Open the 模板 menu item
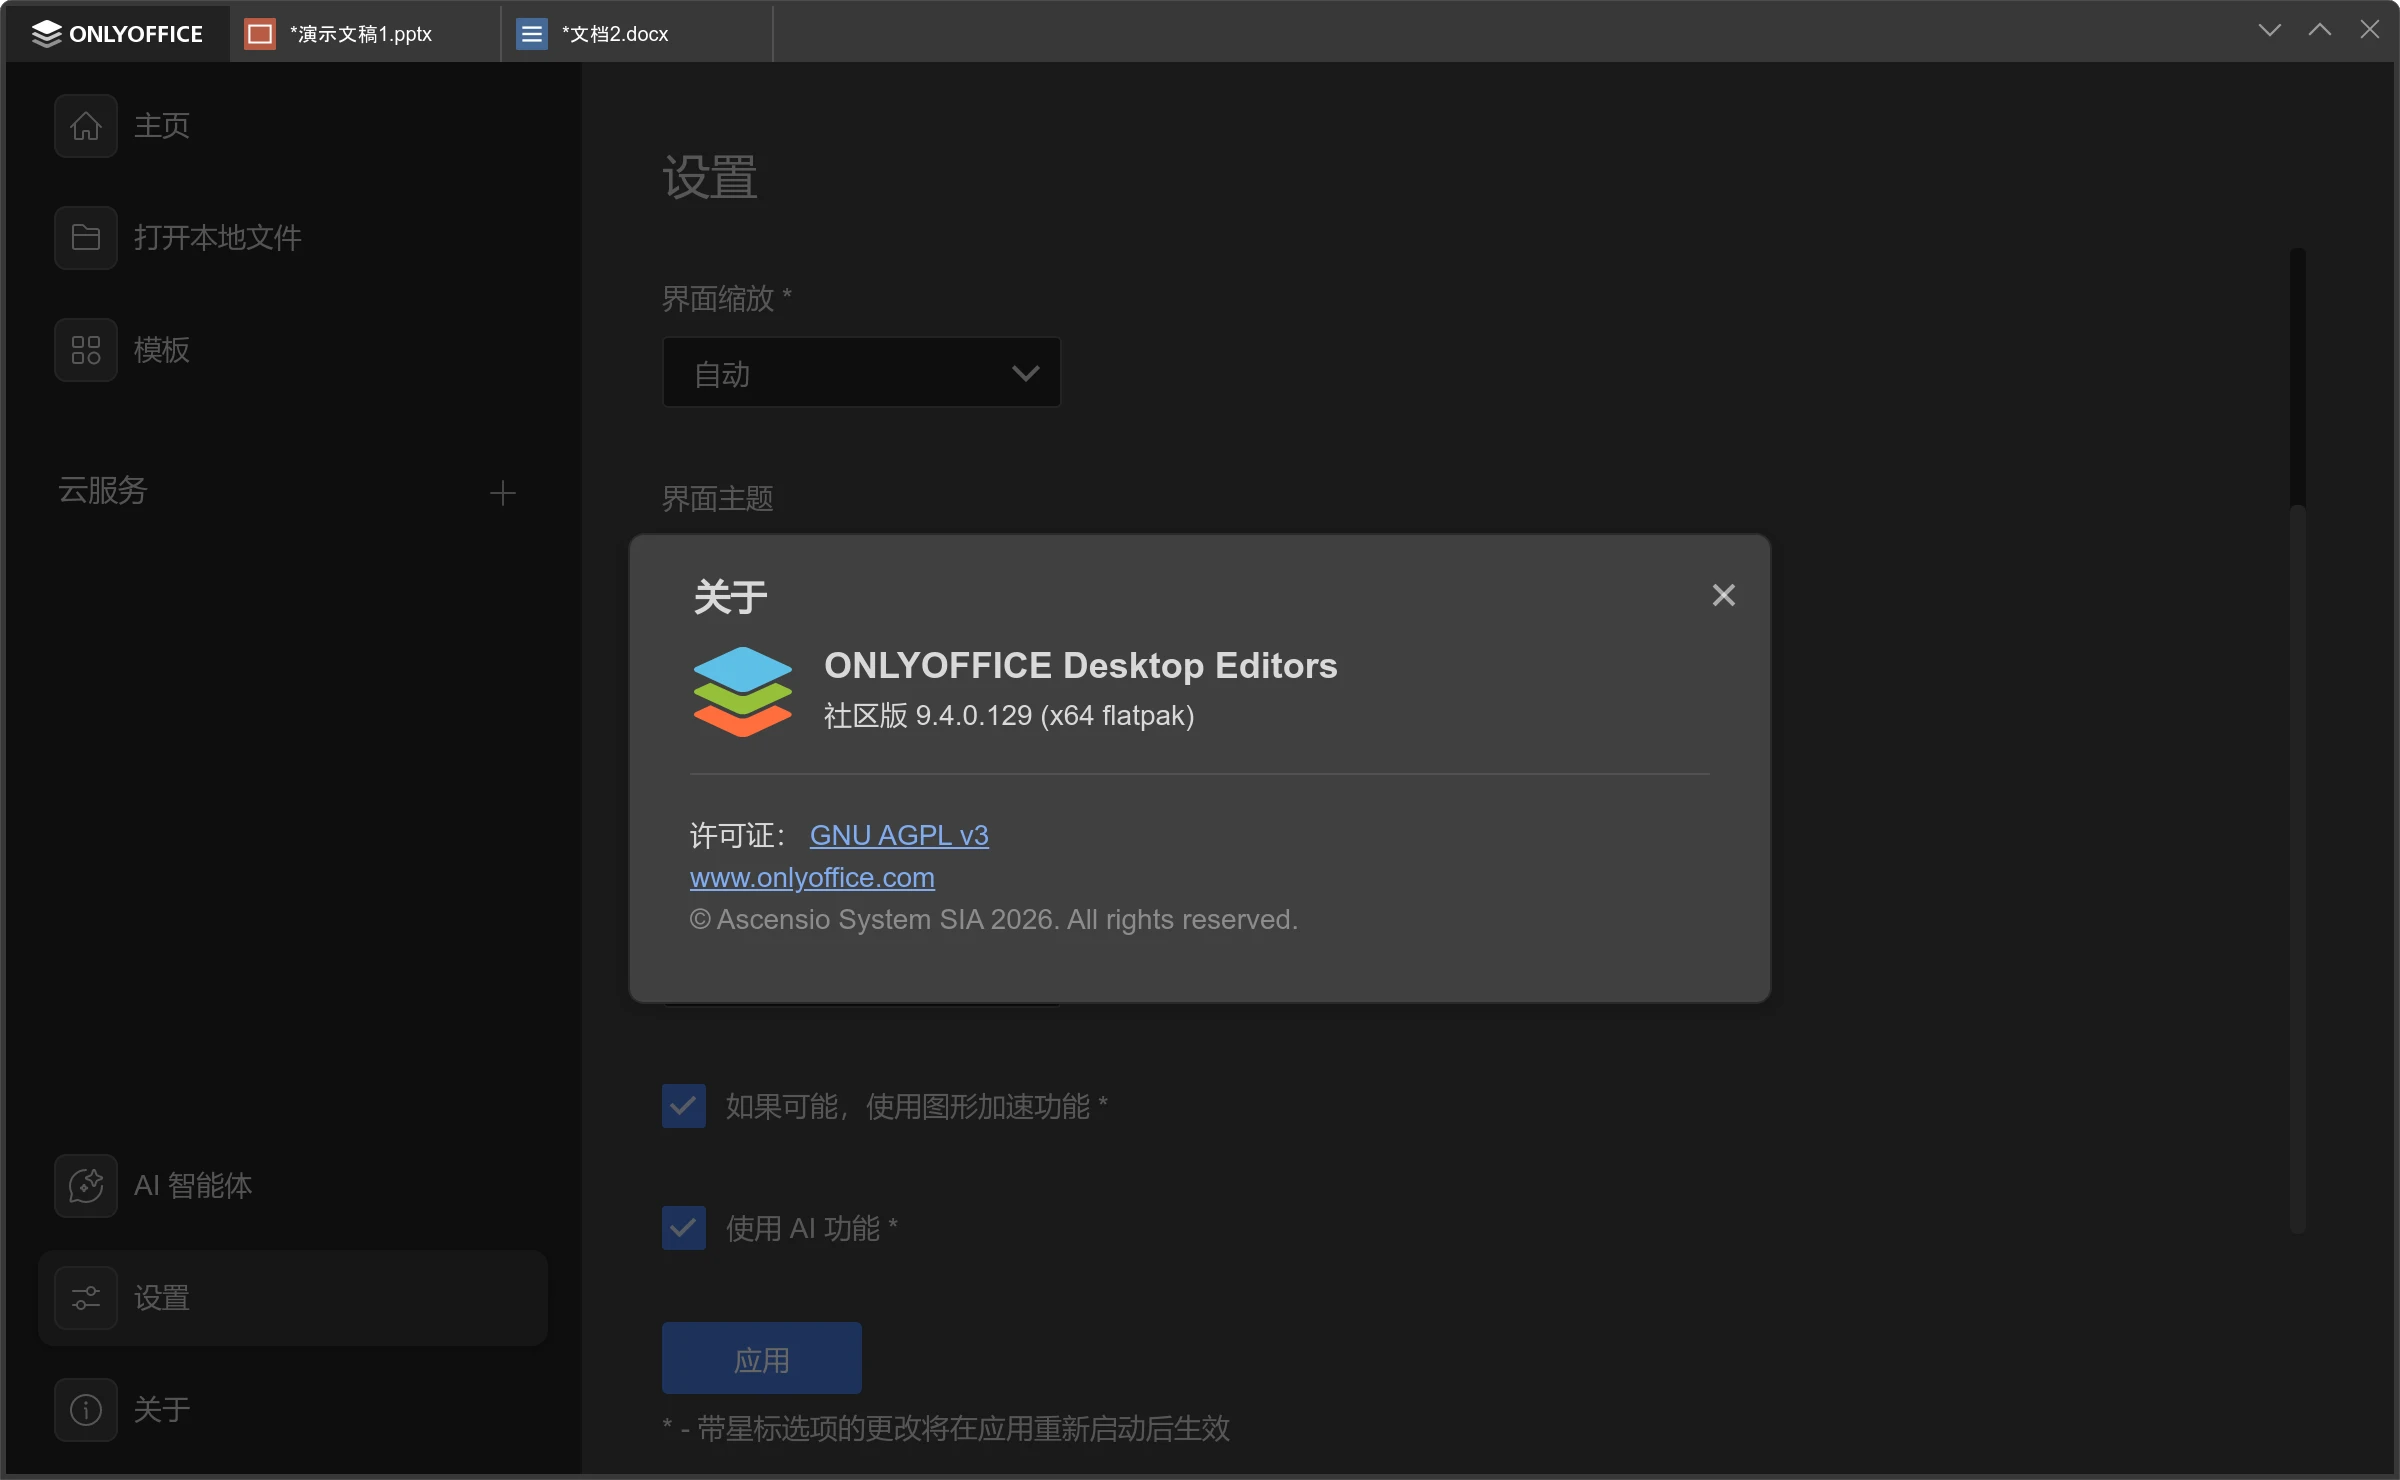 (292, 350)
